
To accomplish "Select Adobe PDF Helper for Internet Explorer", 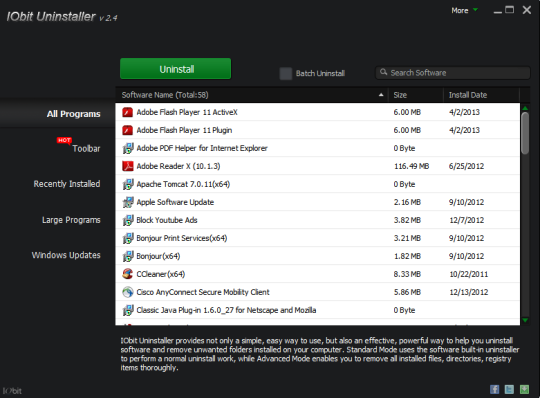I will 317,148.
